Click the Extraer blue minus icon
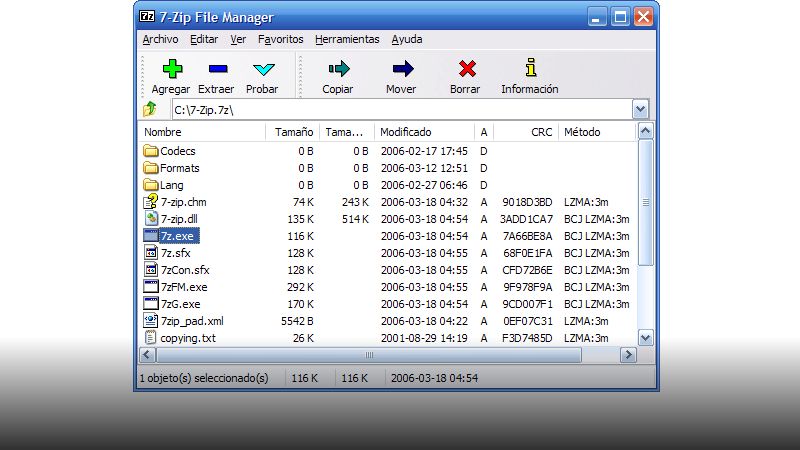Image resolution: width=800 pixels, height=450 pixels. click(218, 69)
